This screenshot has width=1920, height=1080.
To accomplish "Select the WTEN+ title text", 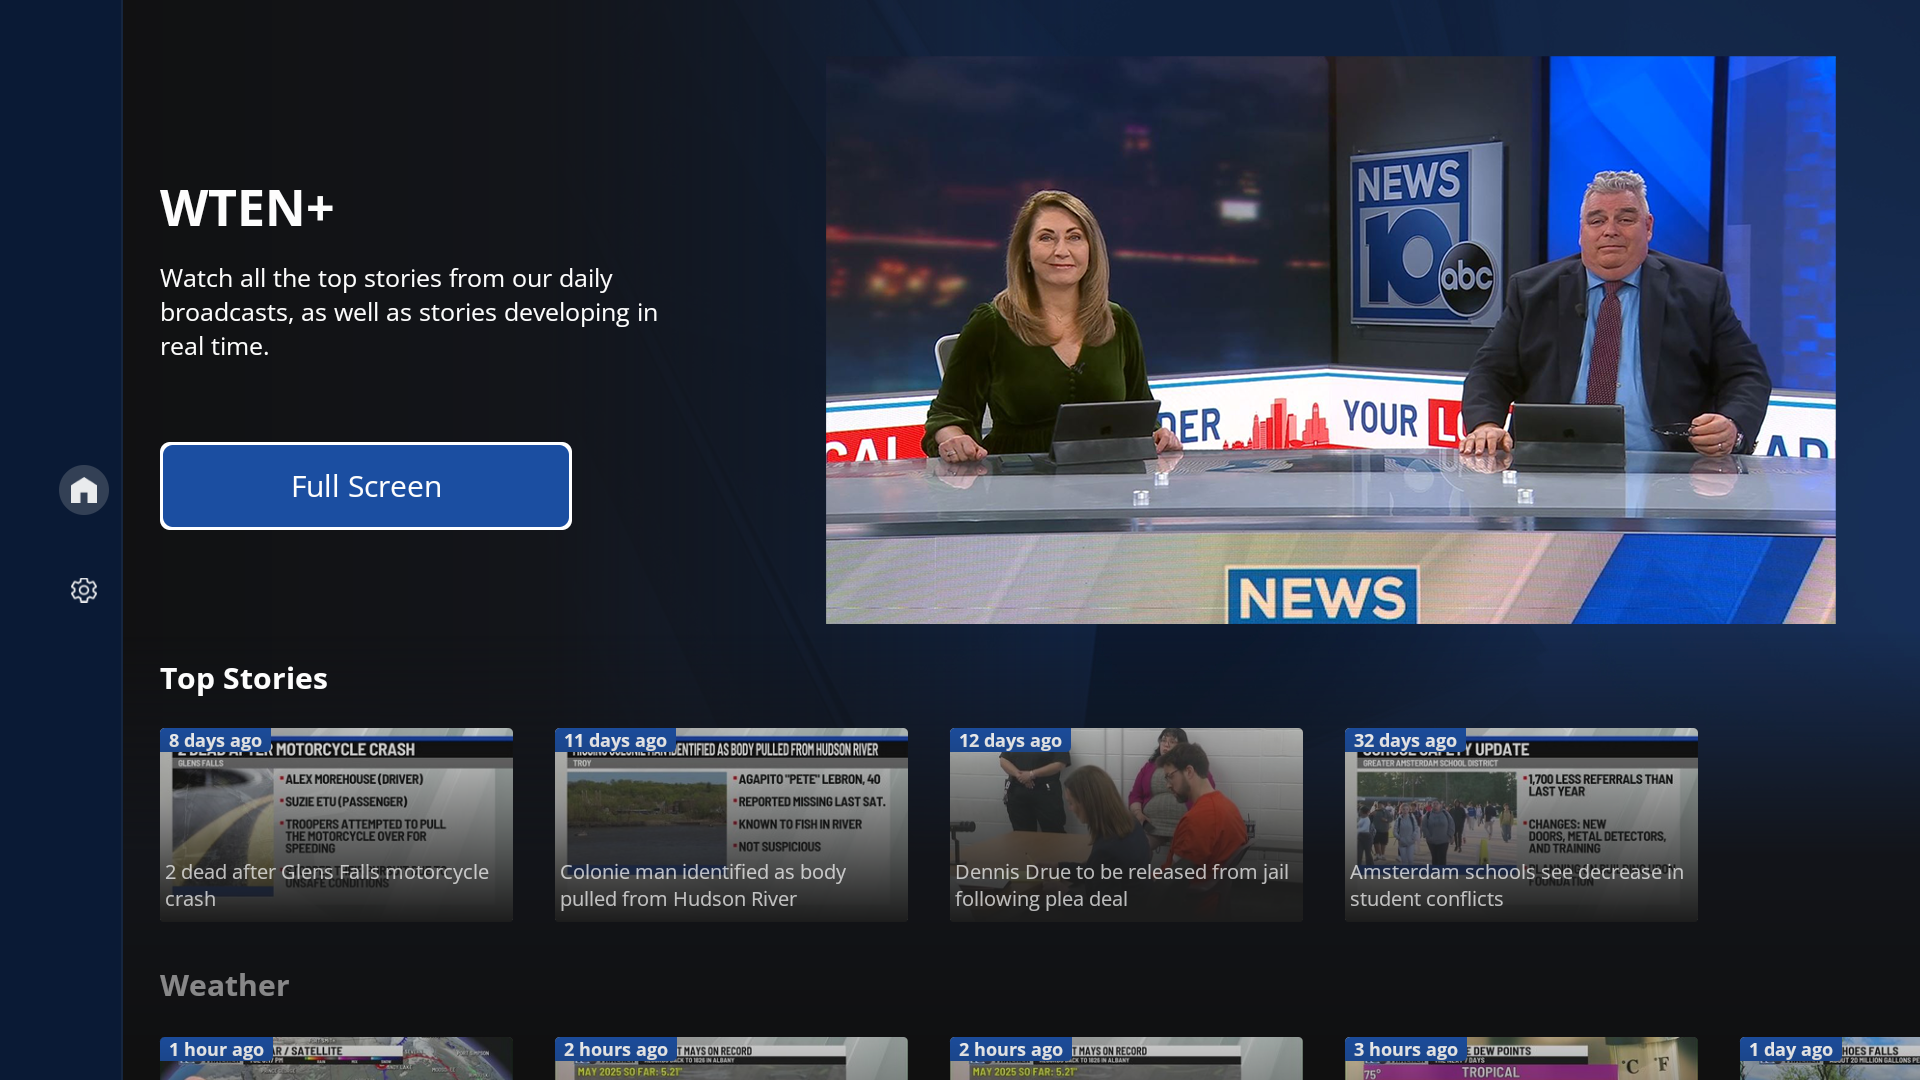I will 247,208.
